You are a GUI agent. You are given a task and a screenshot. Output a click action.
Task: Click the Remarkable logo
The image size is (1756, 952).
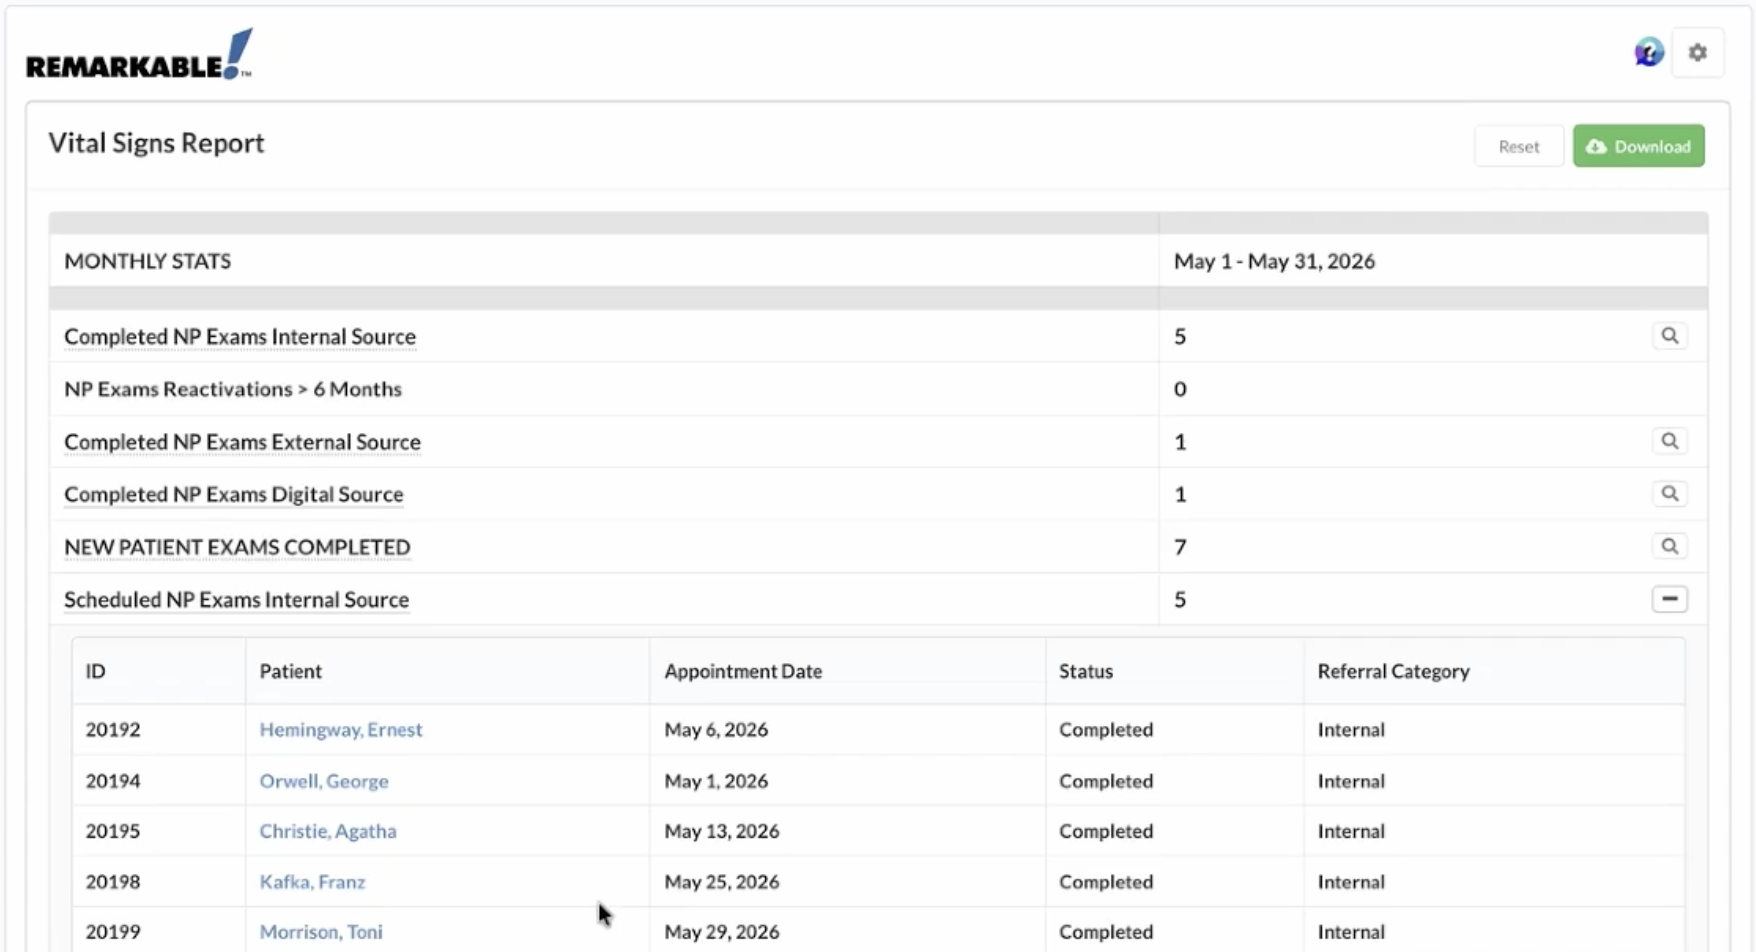(139, 54)
